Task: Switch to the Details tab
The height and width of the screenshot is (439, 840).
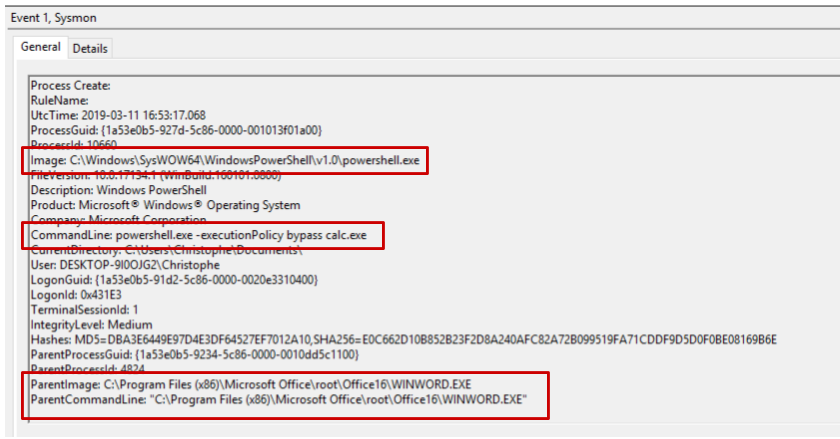Action: click(x=90, y=49)
